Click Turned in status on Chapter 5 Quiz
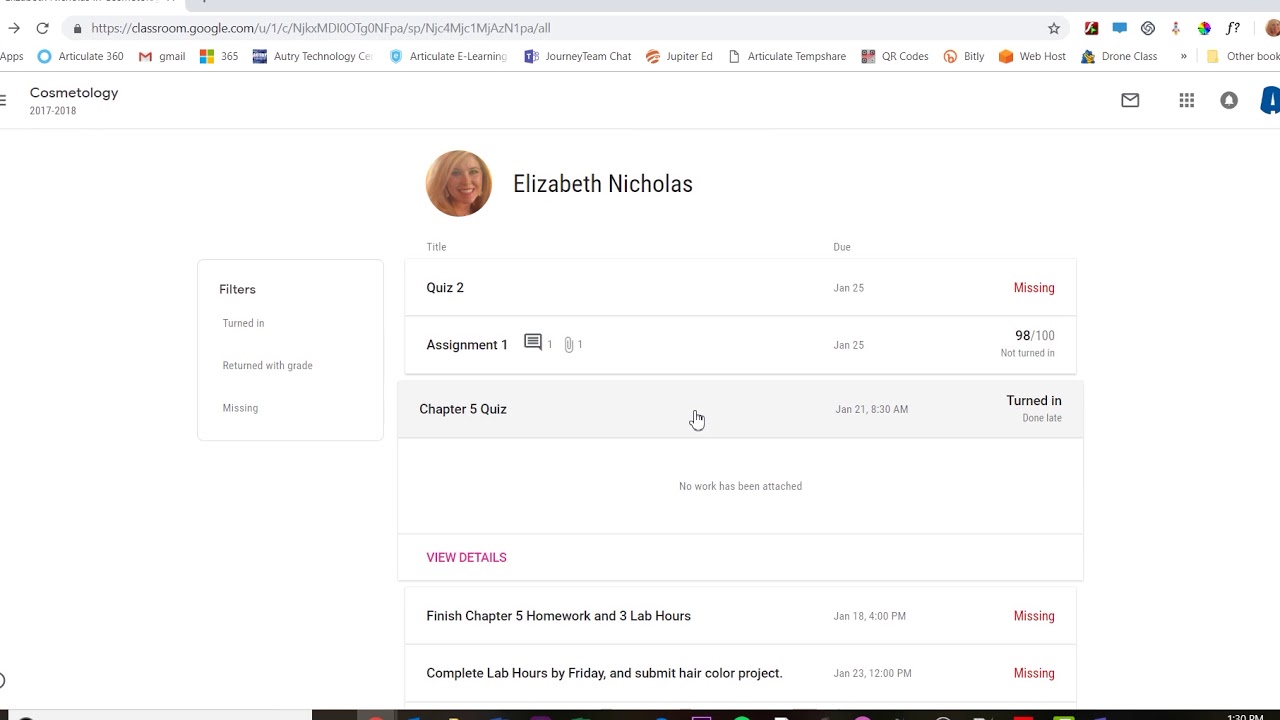This screenshot has height=720, width=1280. (x=1034, y=401)
